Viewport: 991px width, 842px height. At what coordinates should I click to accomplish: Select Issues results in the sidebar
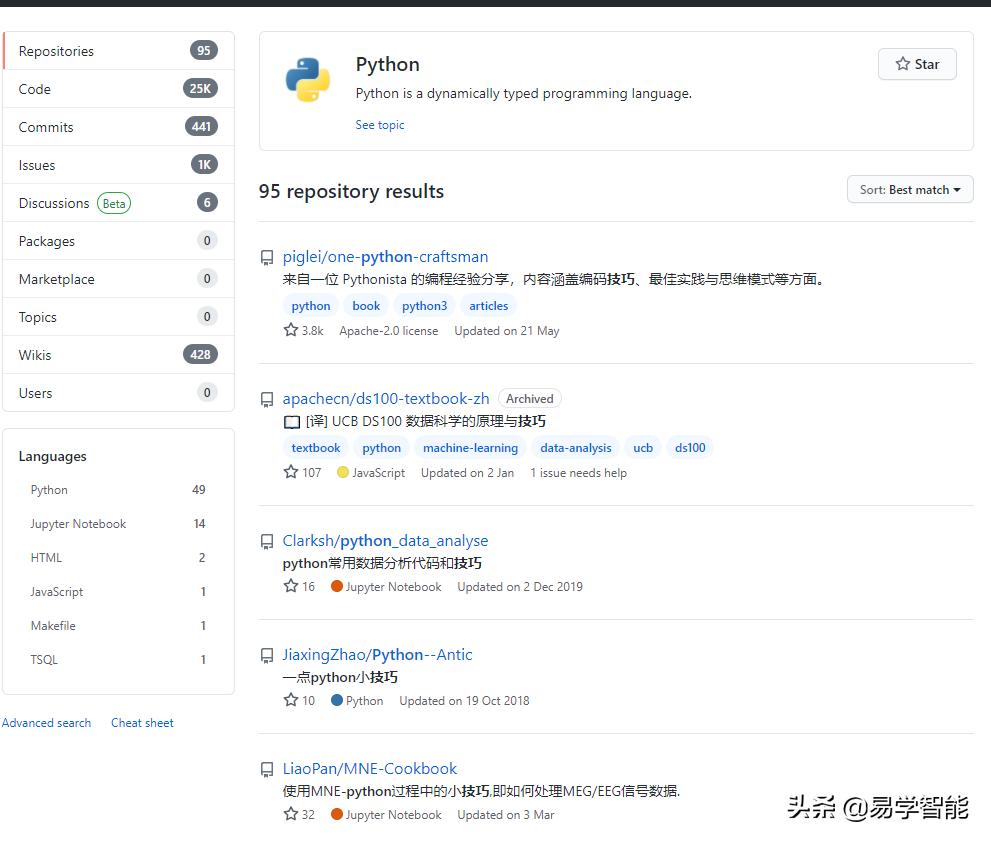click(119, 164)
